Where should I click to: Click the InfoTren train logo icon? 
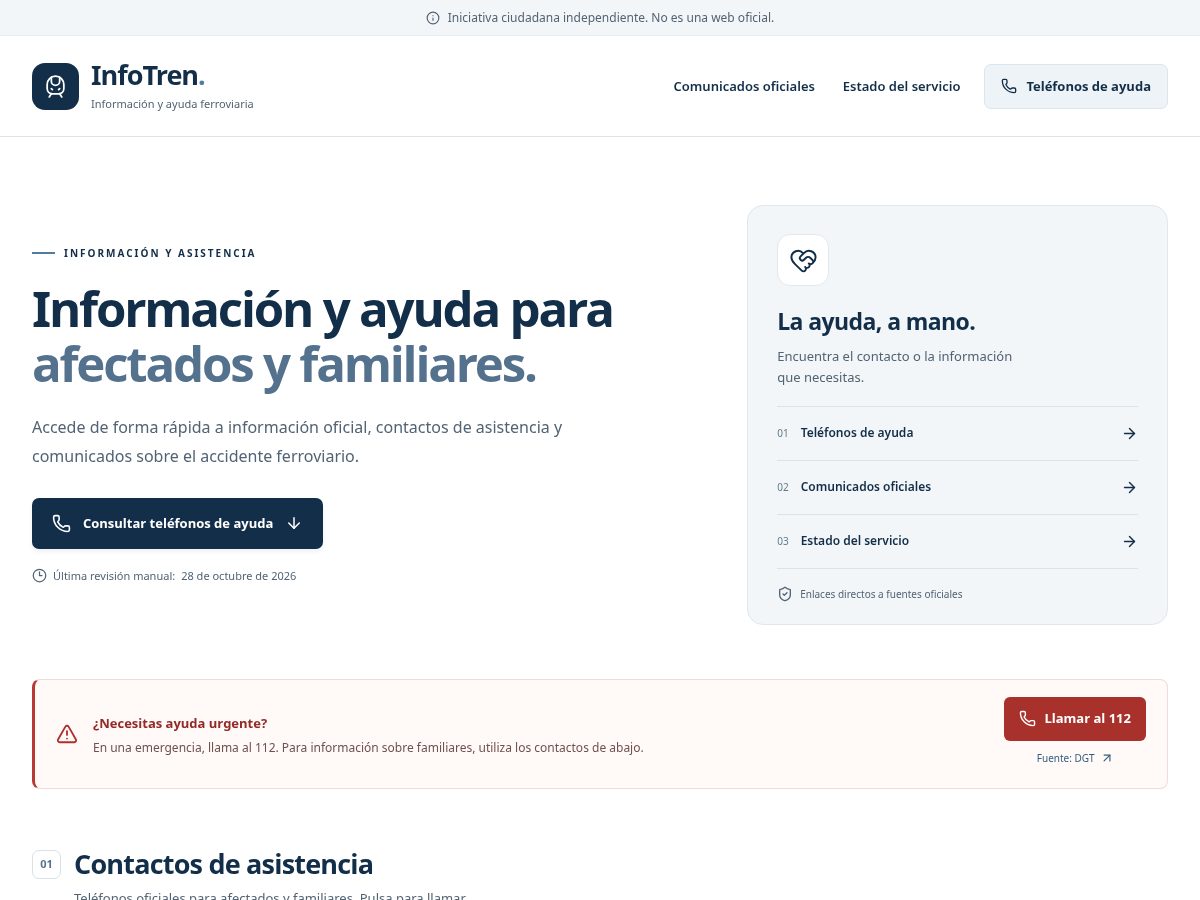click(55, 86)
